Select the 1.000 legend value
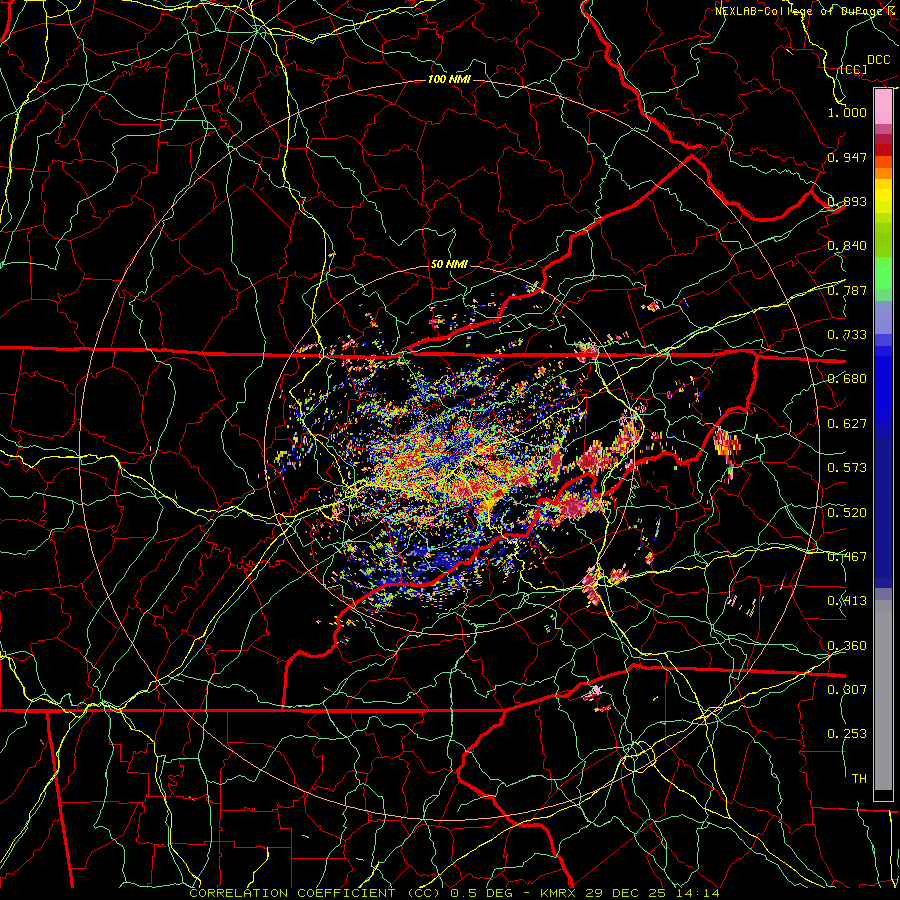900x900 pixels. coord(847,112)
